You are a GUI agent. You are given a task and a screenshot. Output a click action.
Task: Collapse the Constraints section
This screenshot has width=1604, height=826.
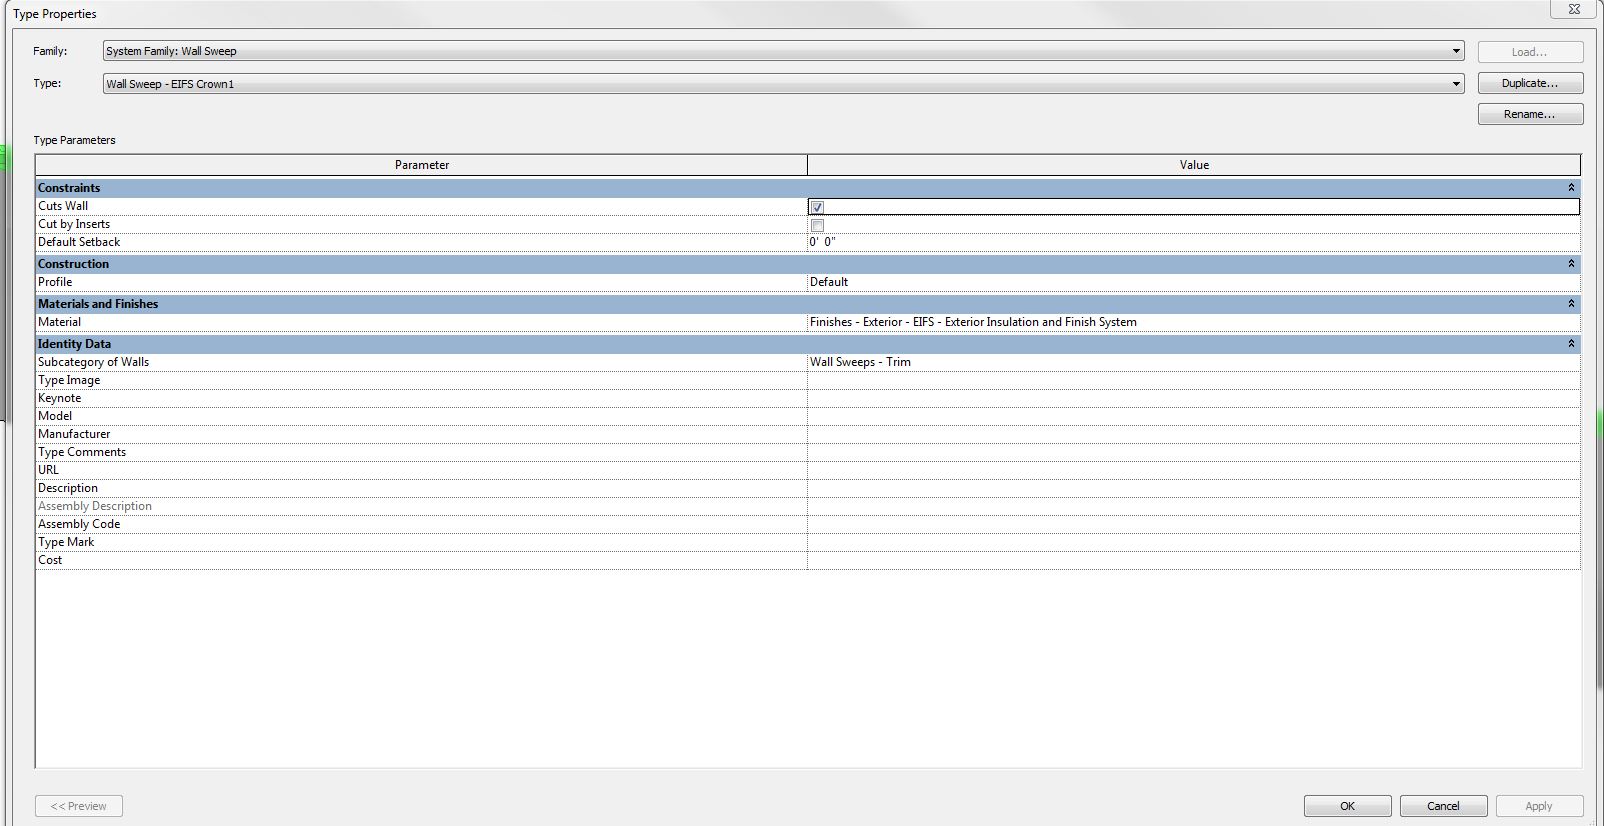[1571, 188]
